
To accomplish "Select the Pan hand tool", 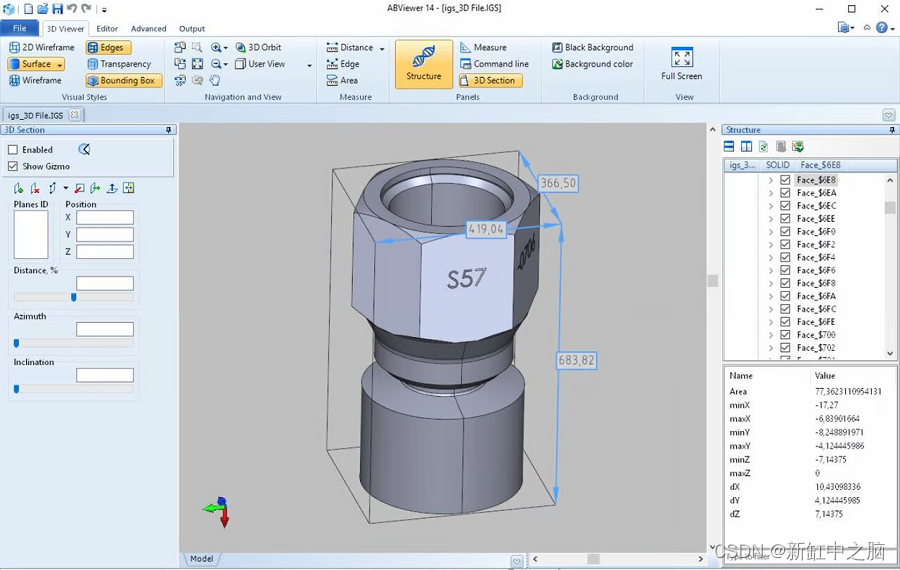I will (x=215, y=80).
